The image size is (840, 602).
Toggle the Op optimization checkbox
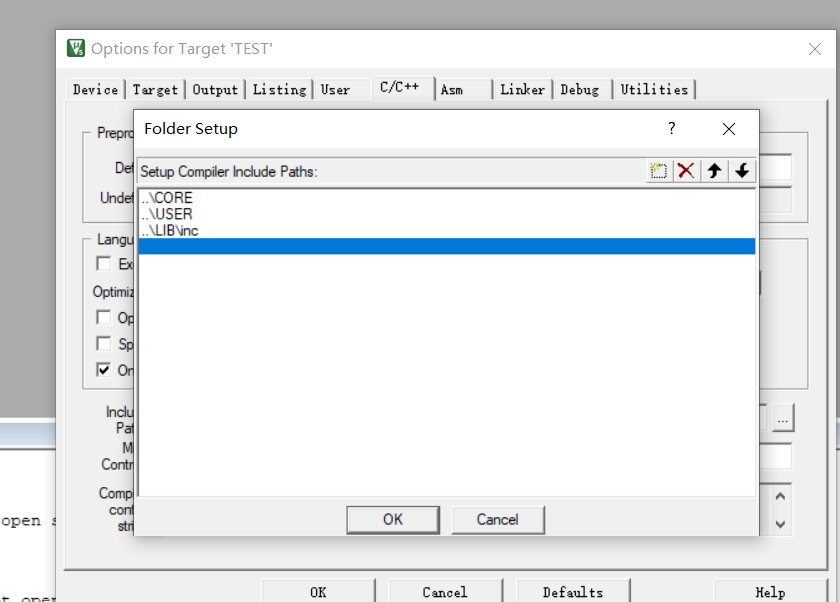[103, 317]
